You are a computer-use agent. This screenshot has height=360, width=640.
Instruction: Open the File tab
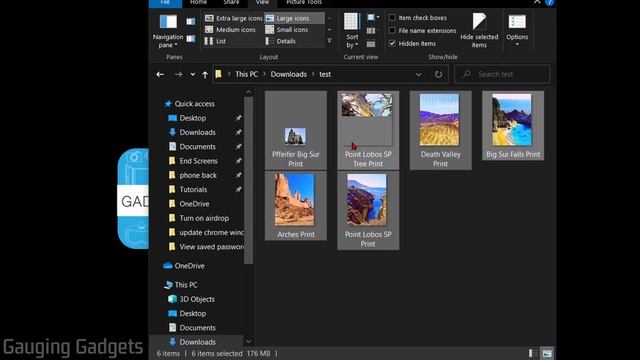[x=165, y=2]
